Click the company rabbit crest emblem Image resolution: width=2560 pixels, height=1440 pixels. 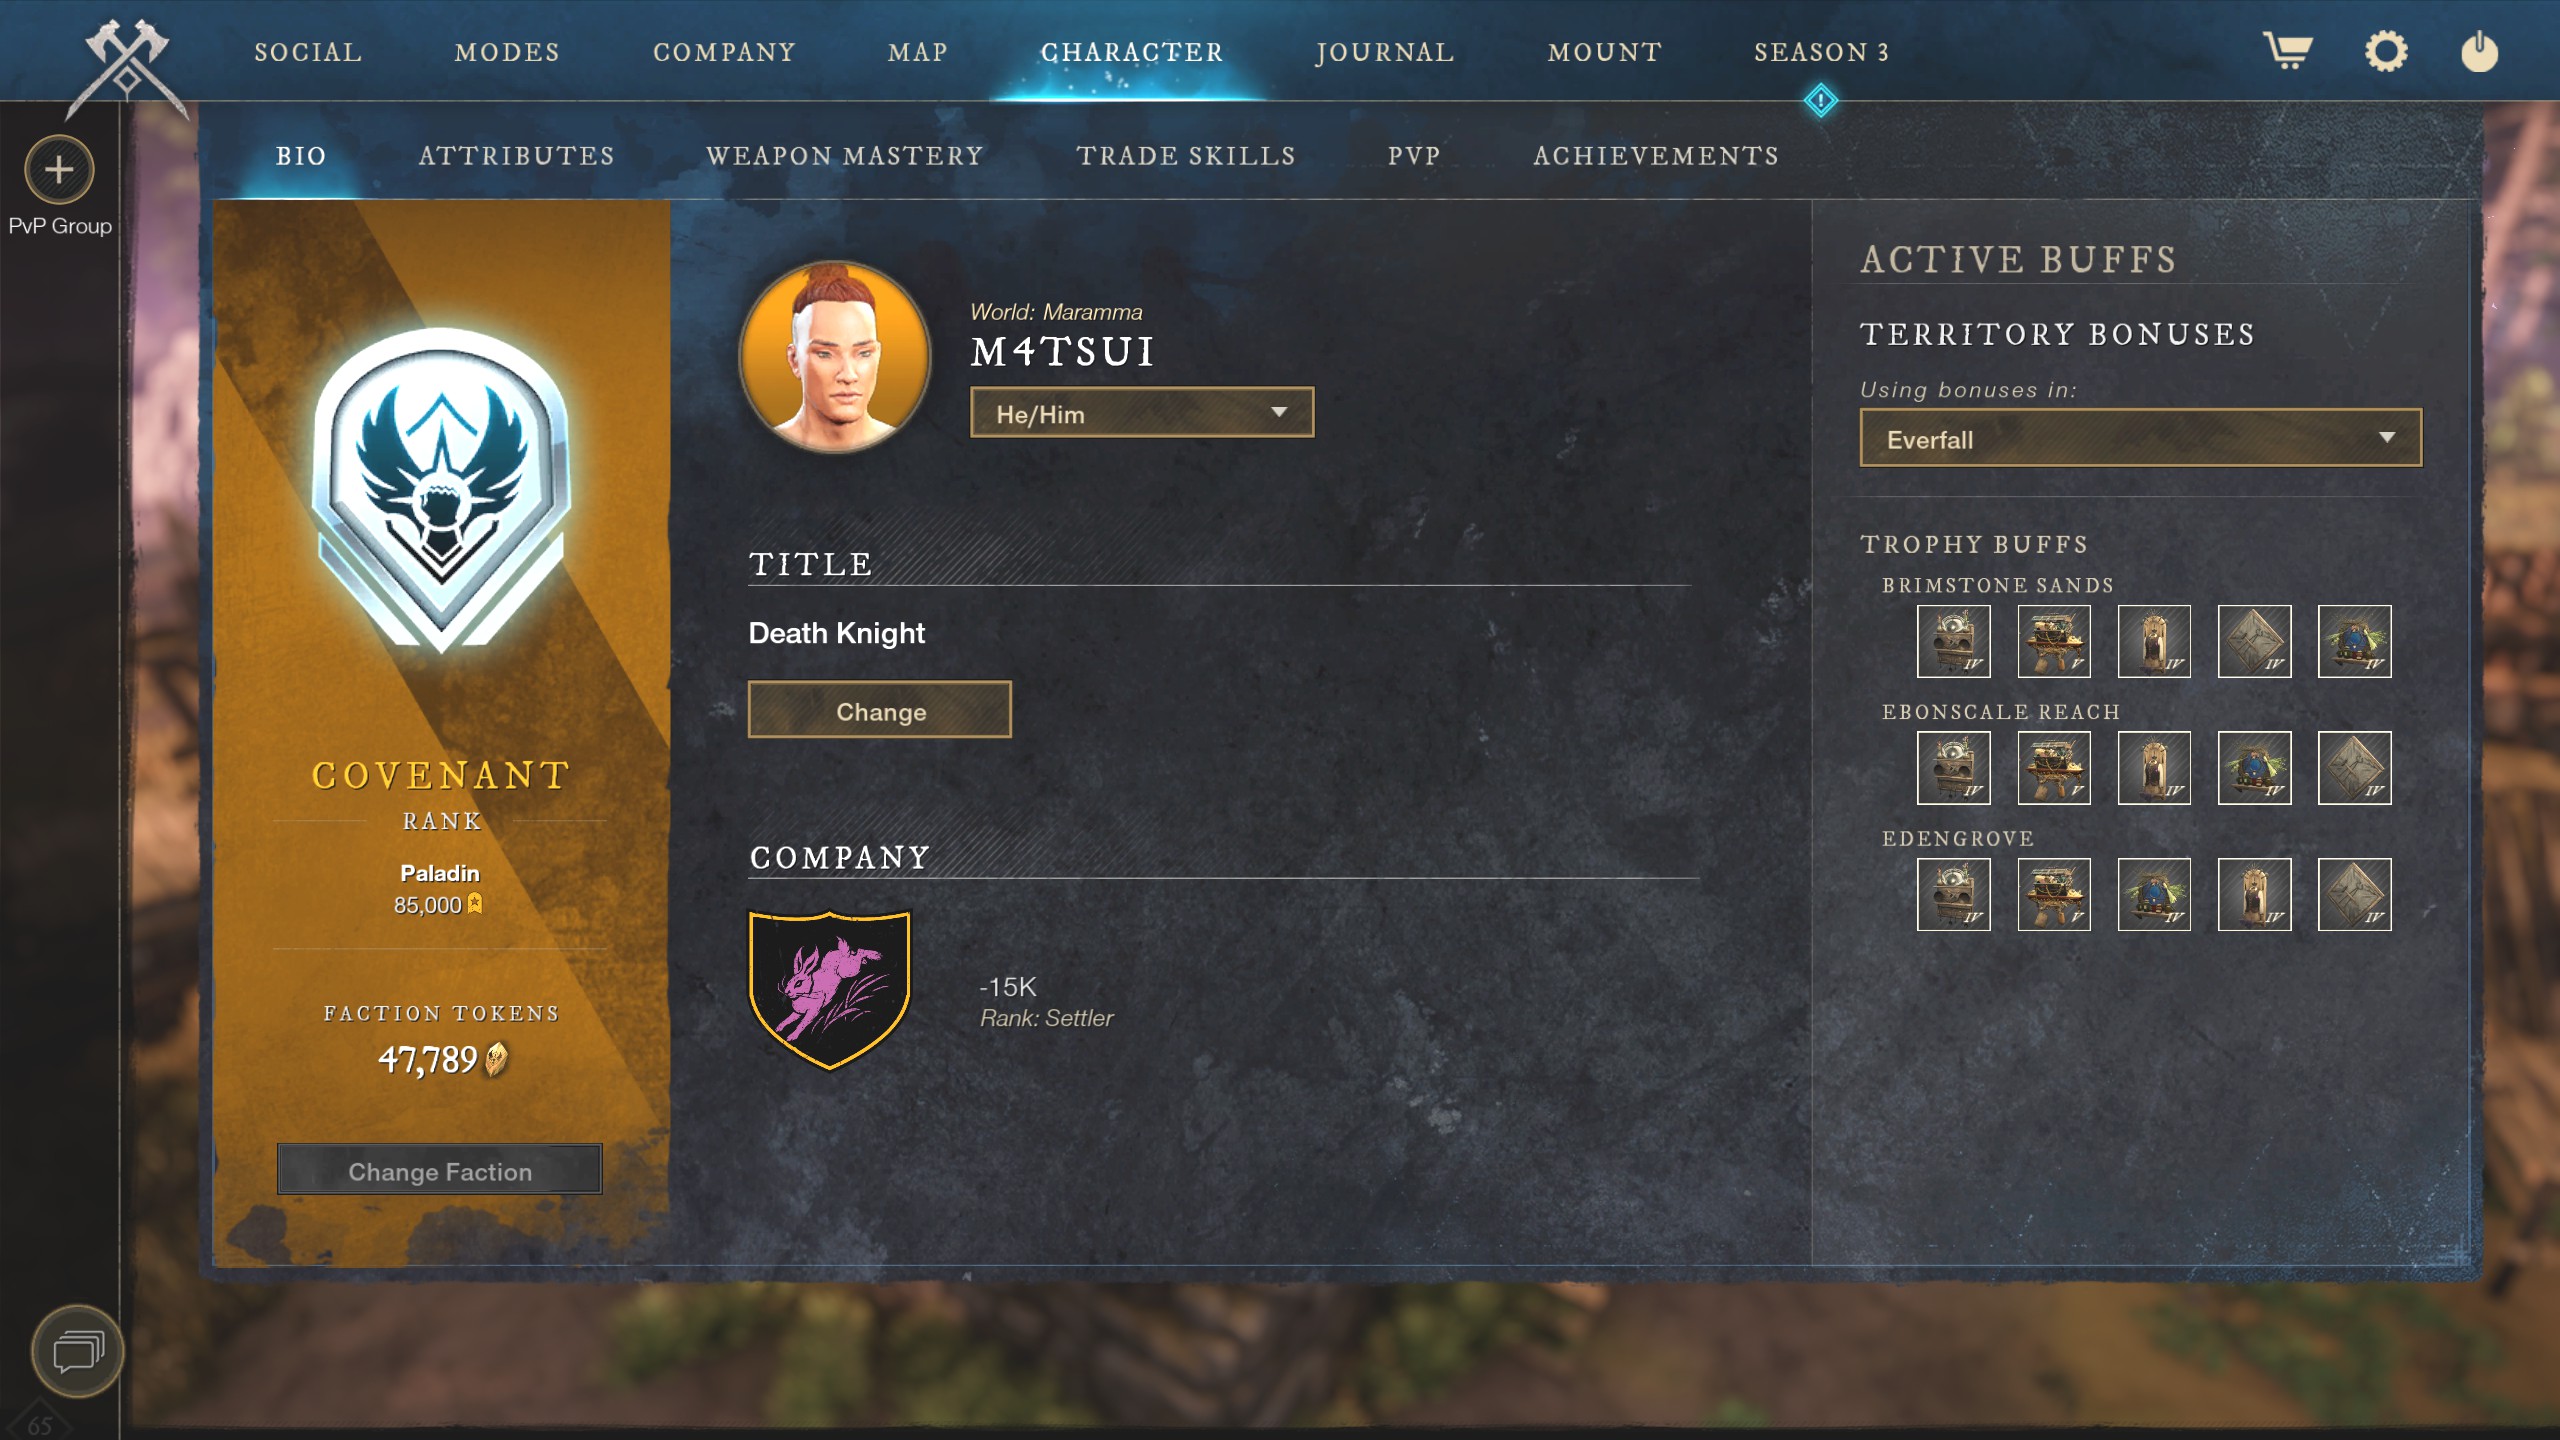point(829,989)
